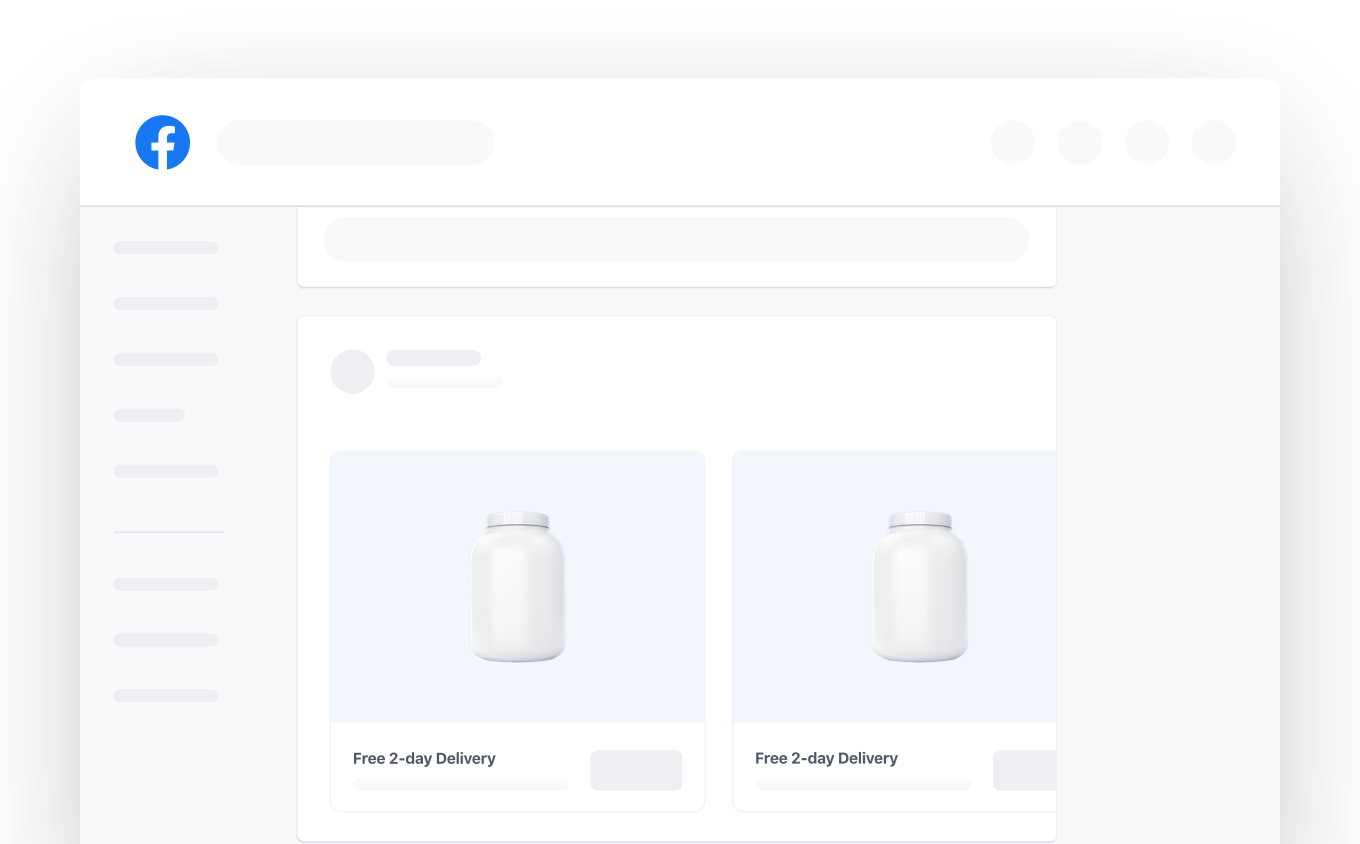The height and width of the screenshot is (844, 1360).
Task: Click the Facebook logo icon
Action: (x=162, y=142)
